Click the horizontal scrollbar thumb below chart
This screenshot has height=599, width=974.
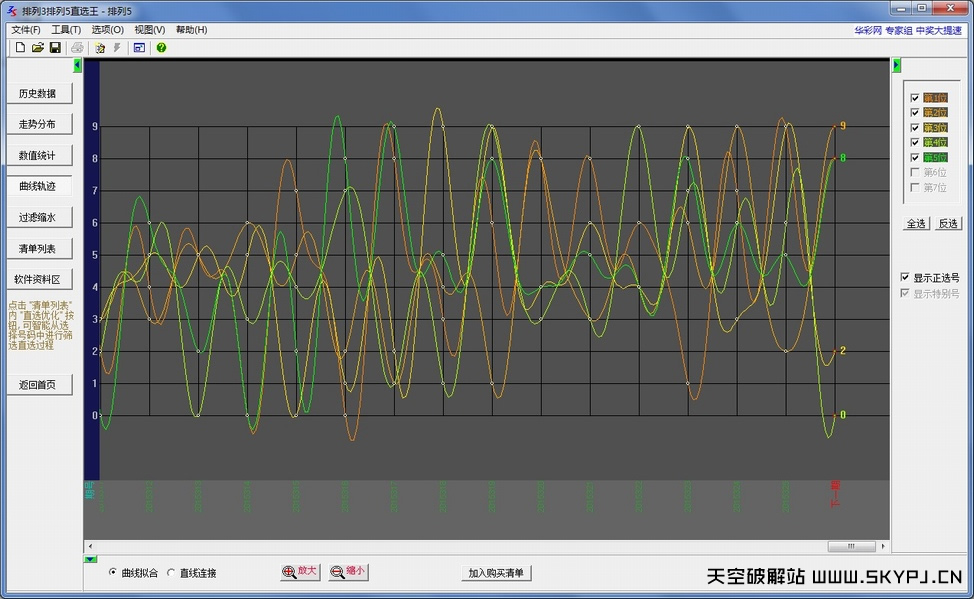[x=851, y=546]
